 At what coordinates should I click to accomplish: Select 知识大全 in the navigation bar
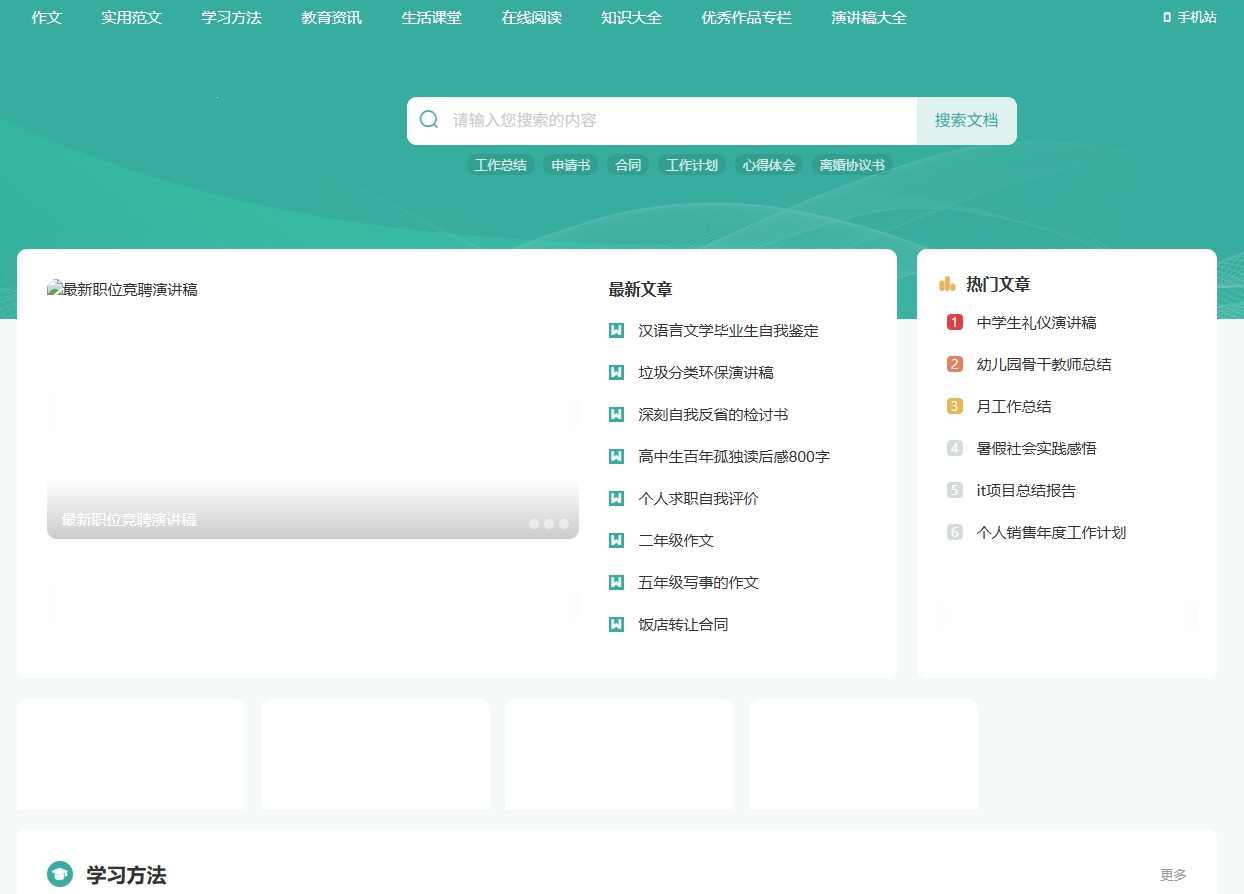click(631, 17)
